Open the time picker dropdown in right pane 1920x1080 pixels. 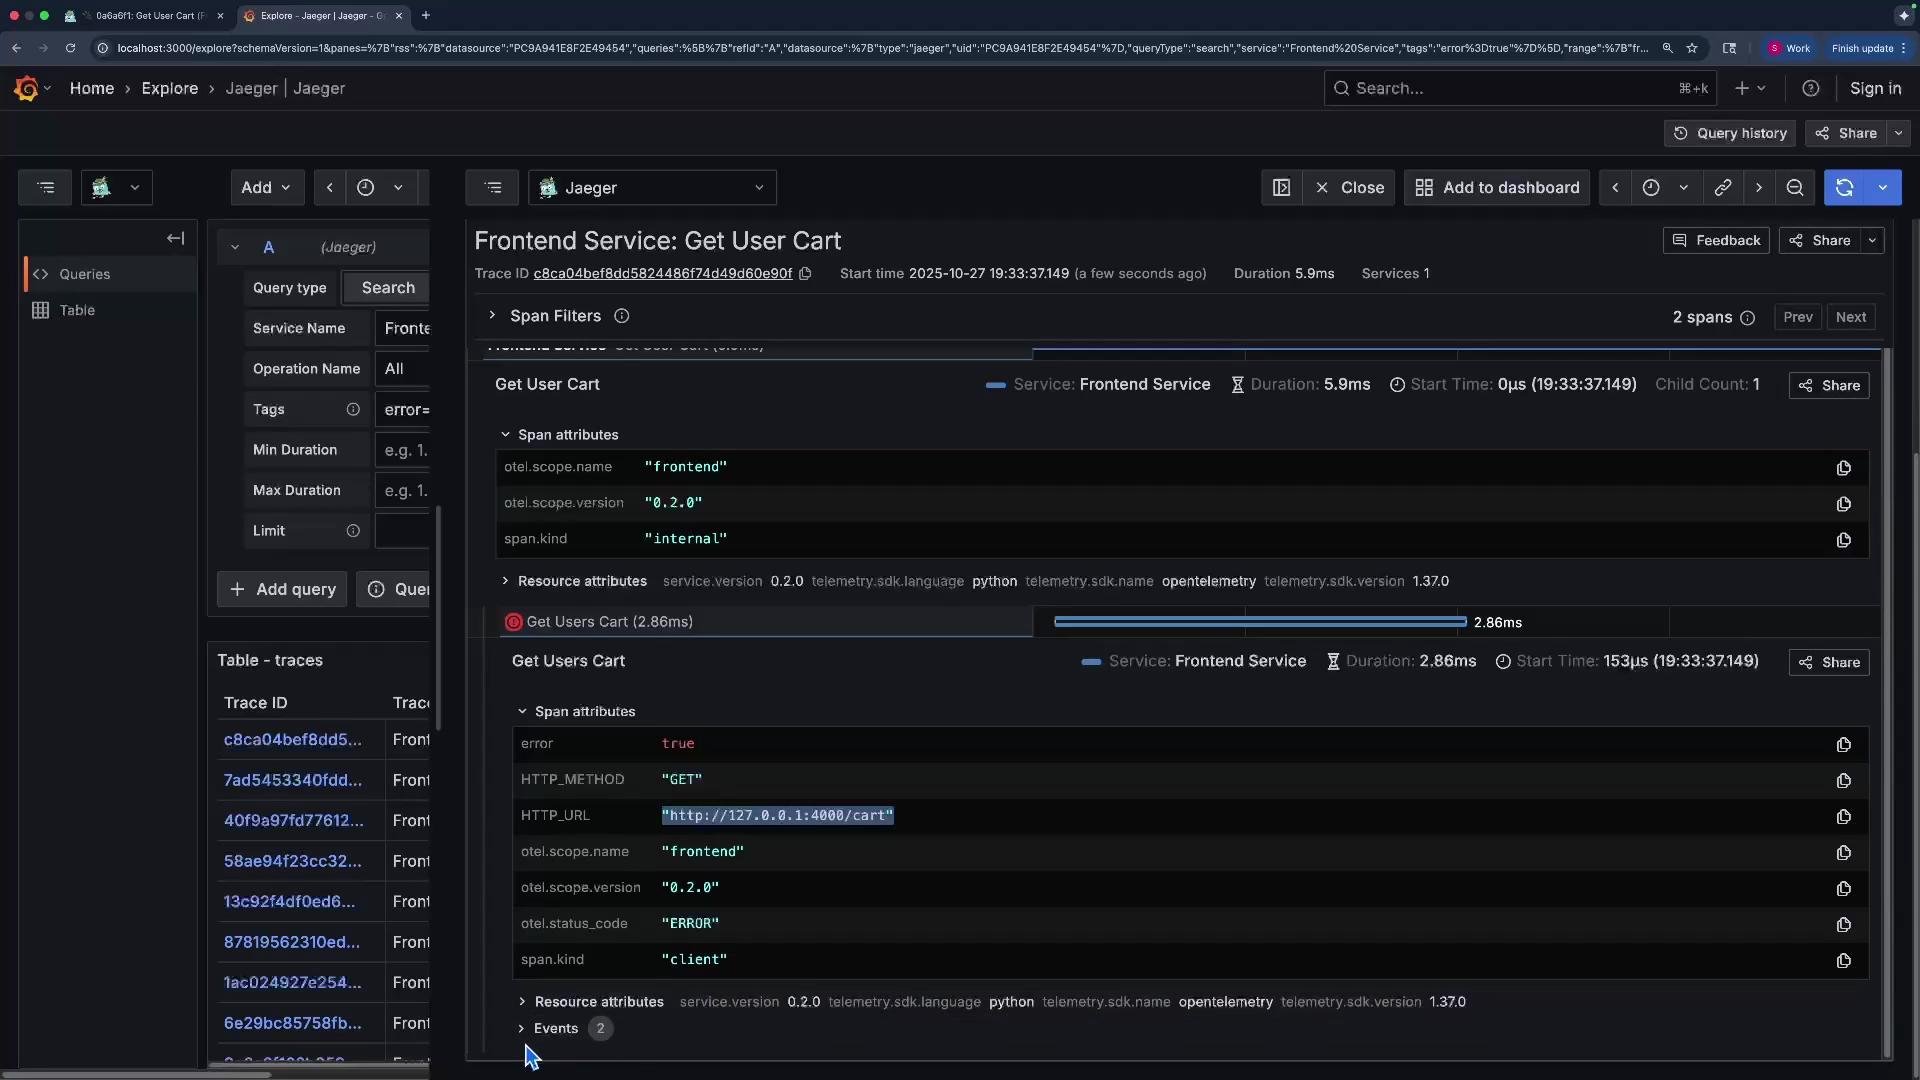1666,187
